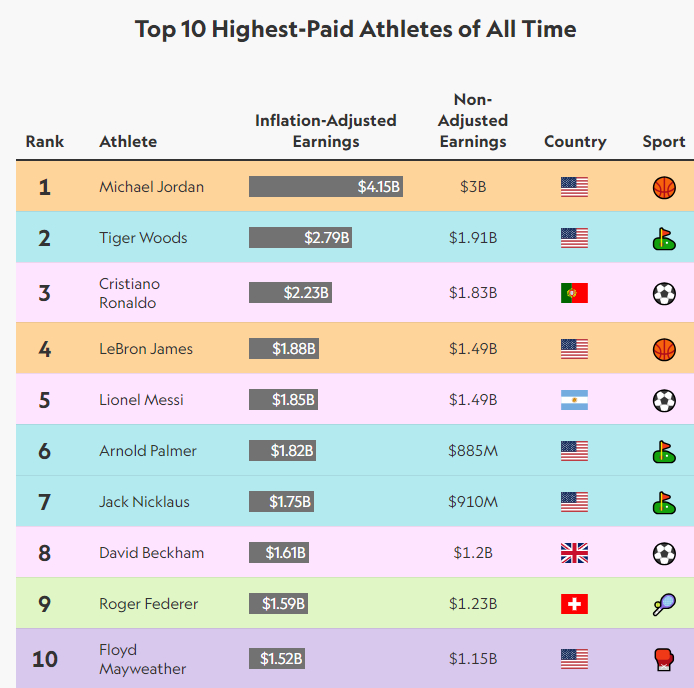Click the UK flag for David Beckham

[575, 553]
